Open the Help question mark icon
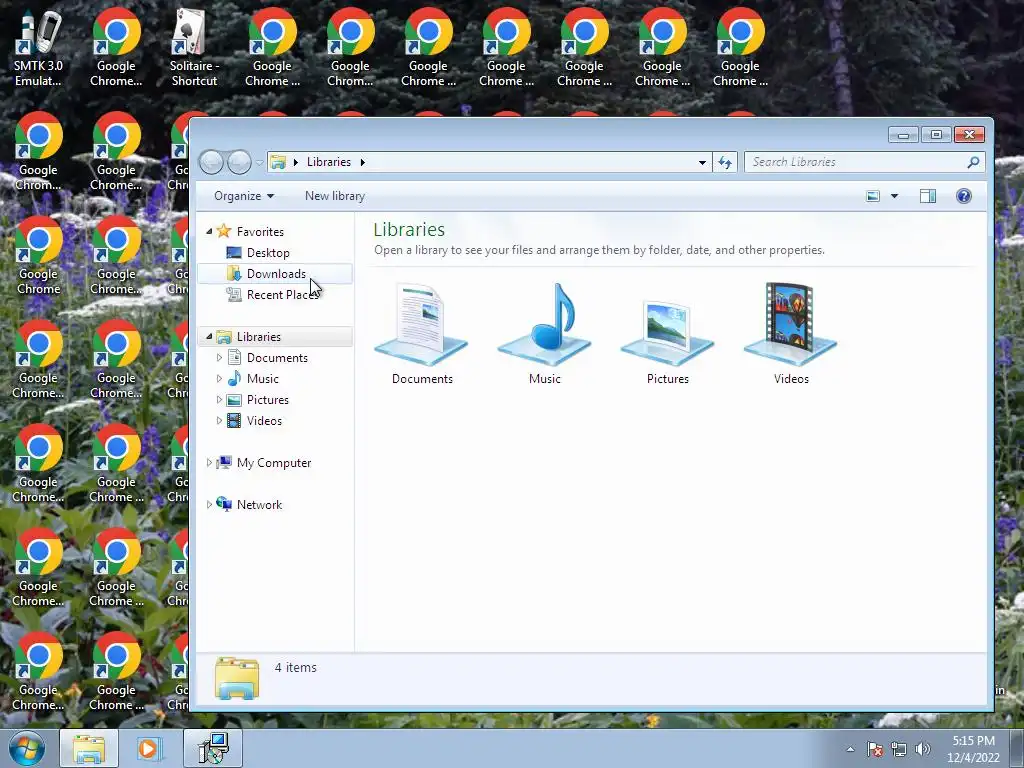 coord(963,196)
